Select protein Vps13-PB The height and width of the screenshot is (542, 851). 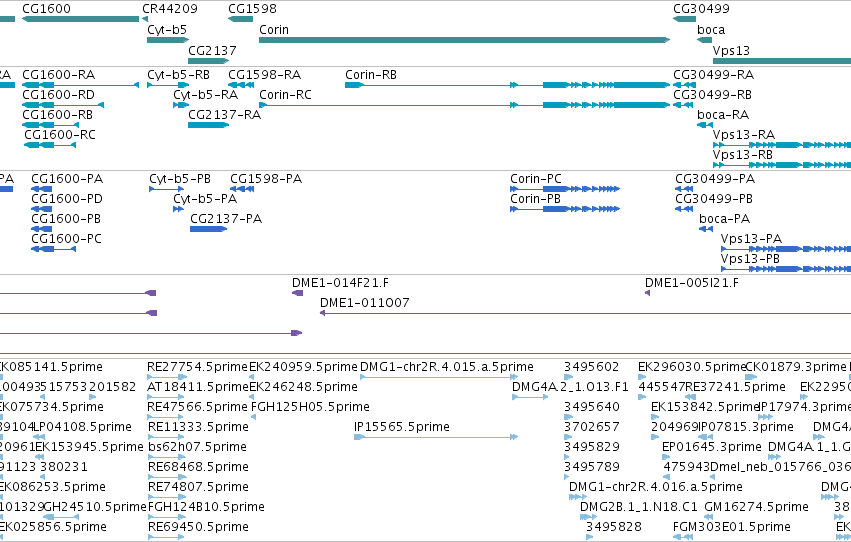point(786,269)
